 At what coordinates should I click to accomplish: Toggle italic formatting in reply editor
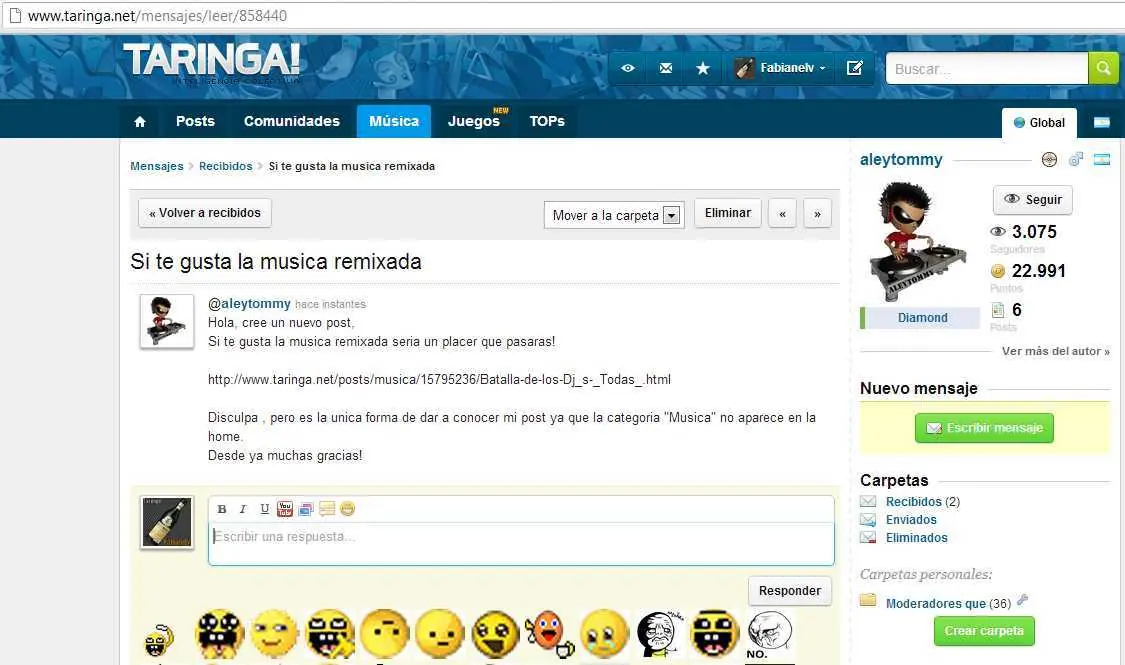pyautogui.click(x=243, y=509)
